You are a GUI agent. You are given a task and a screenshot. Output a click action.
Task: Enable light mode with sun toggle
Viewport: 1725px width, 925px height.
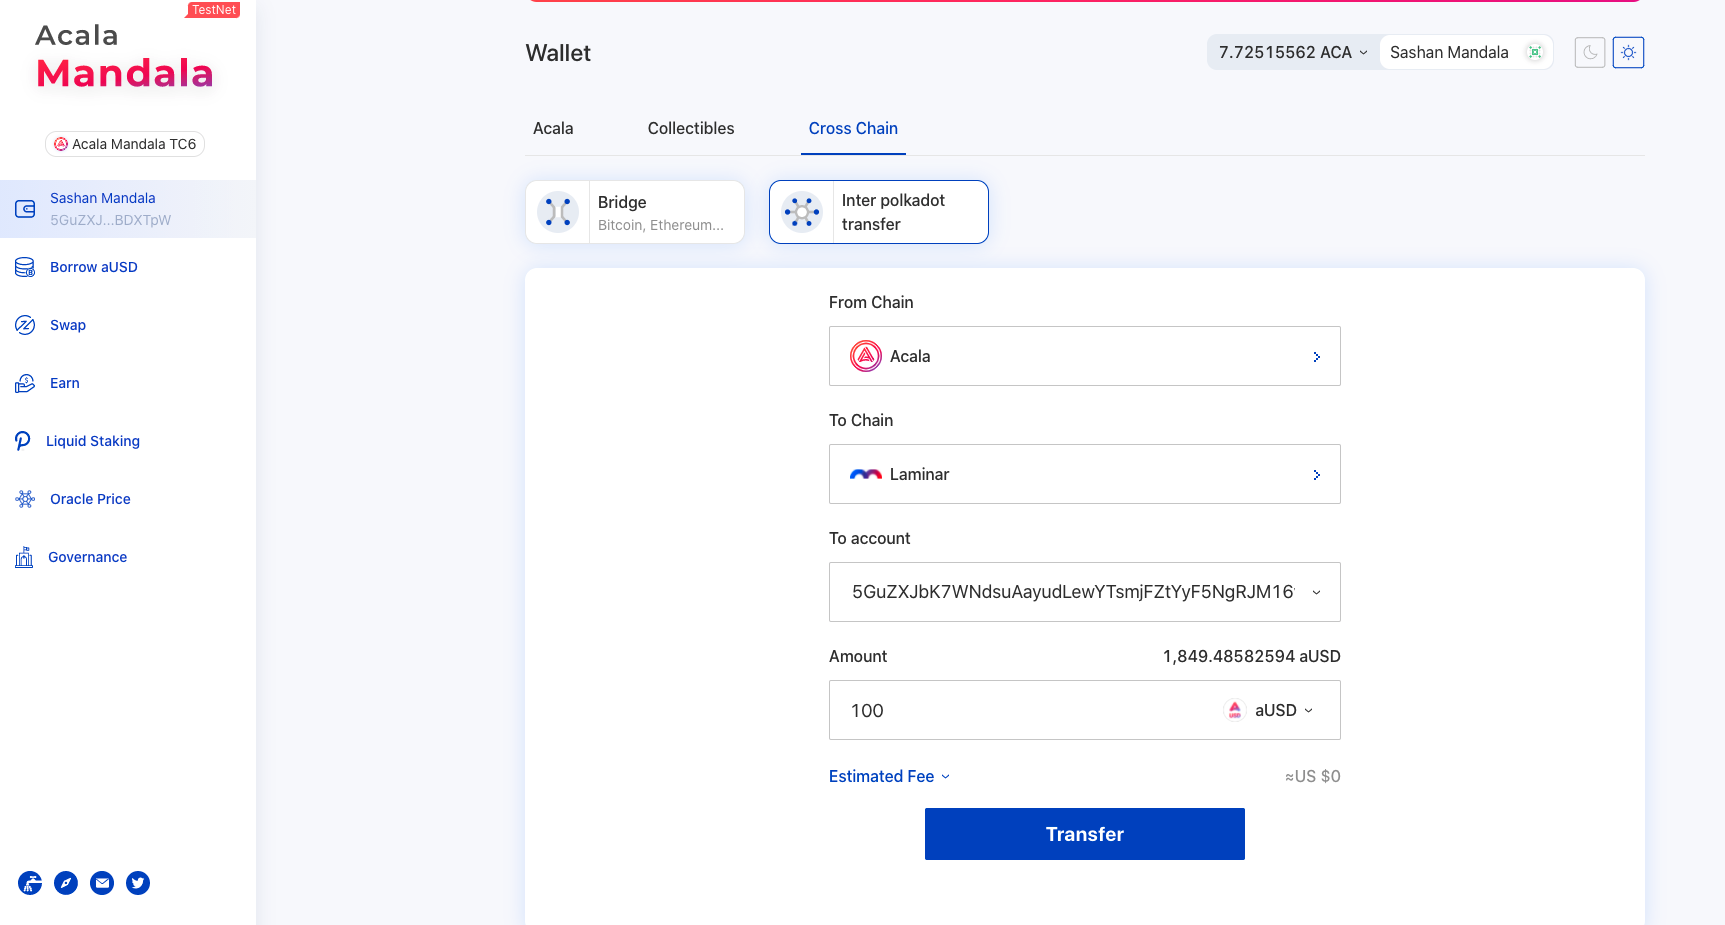(x=1628, y=52)
